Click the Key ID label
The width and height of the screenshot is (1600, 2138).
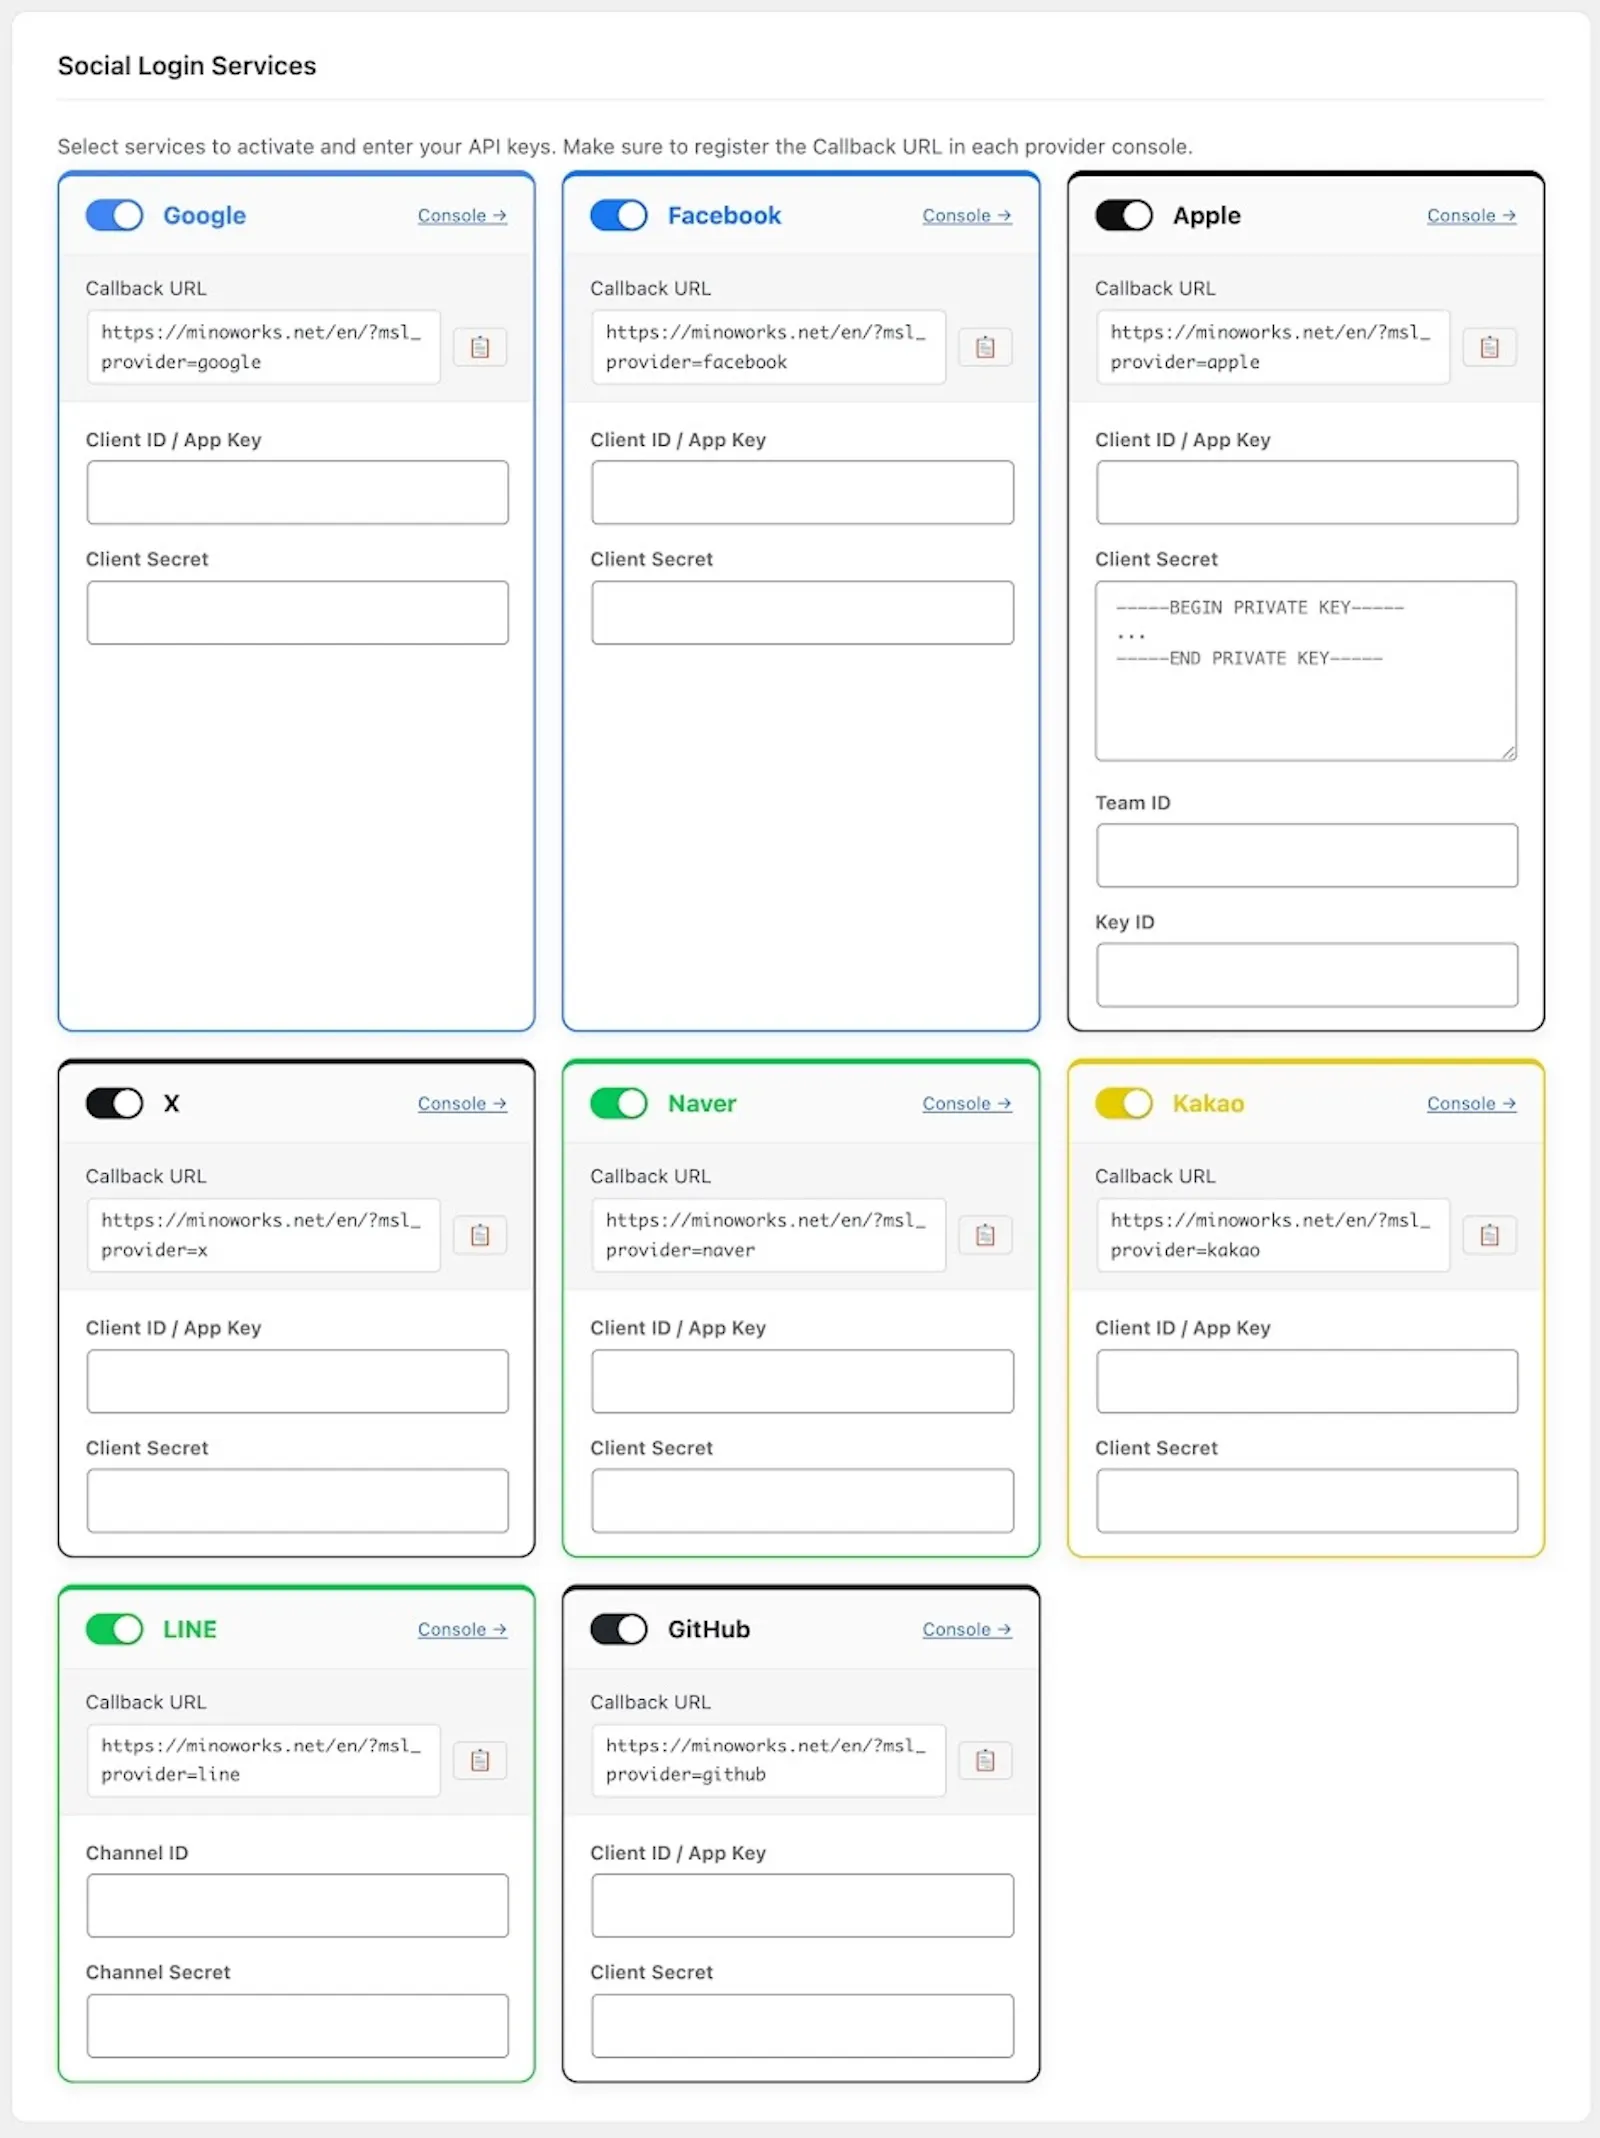(1125, 922)
